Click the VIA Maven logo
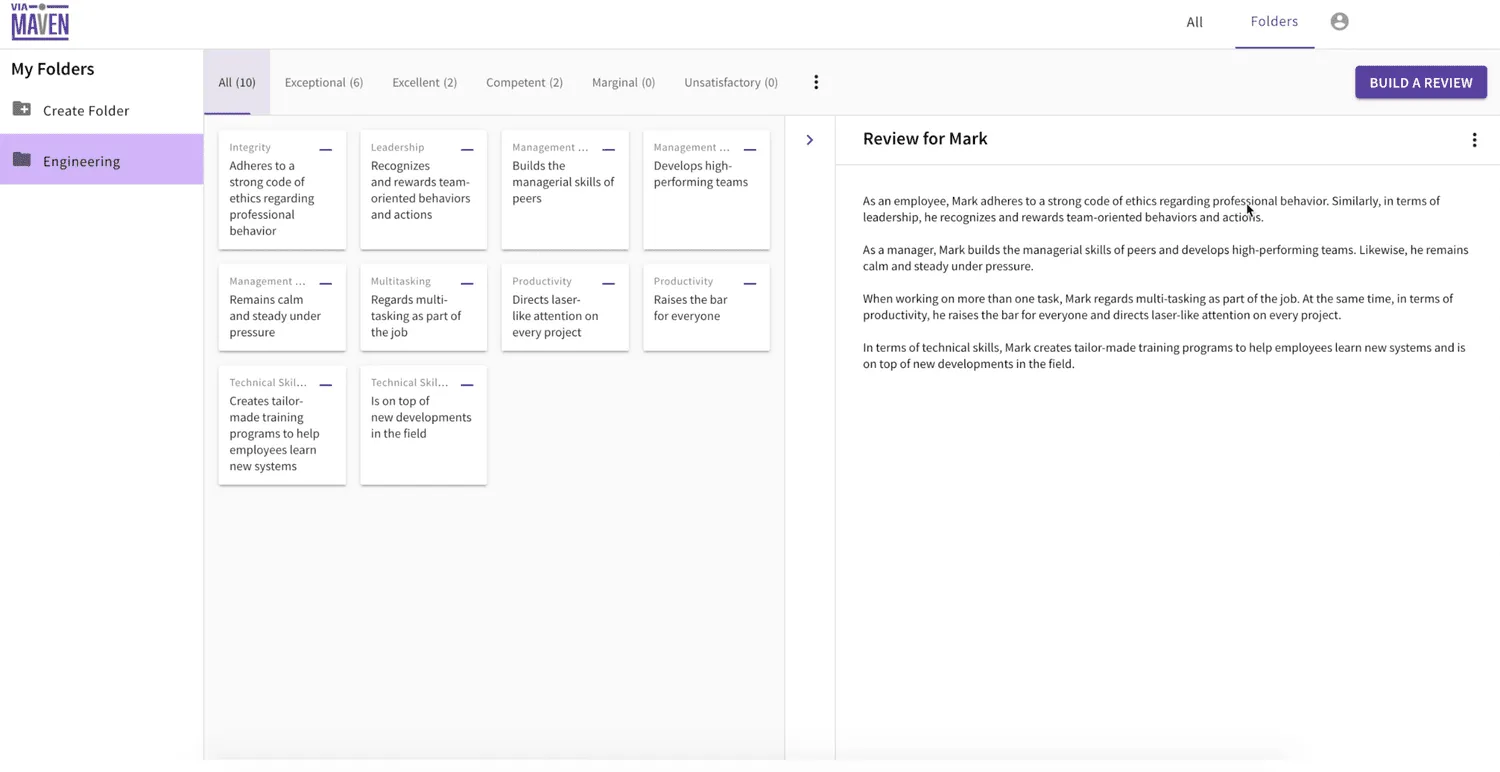 point(39,20)
